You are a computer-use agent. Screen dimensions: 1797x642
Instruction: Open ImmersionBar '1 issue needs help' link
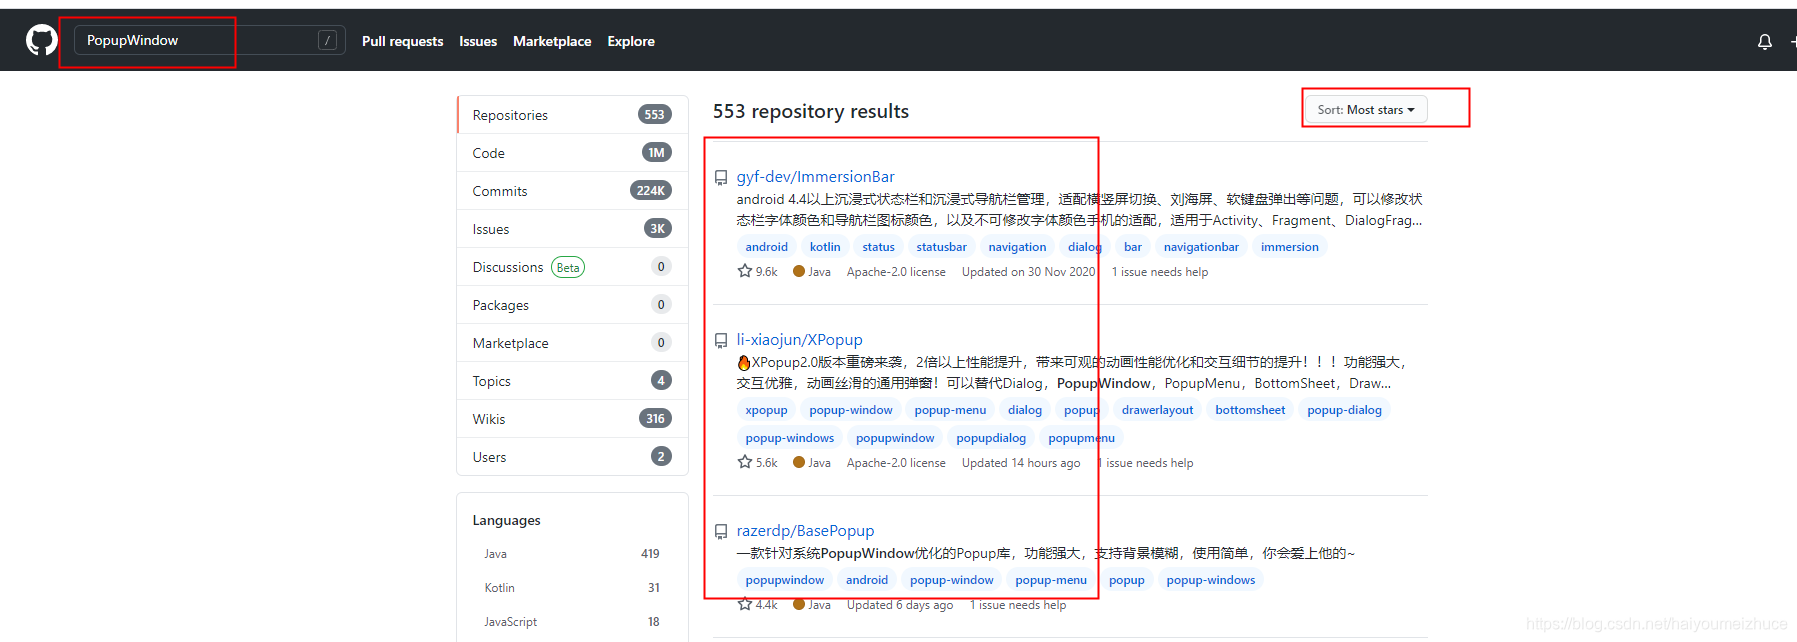click(x=1160, y=272)
